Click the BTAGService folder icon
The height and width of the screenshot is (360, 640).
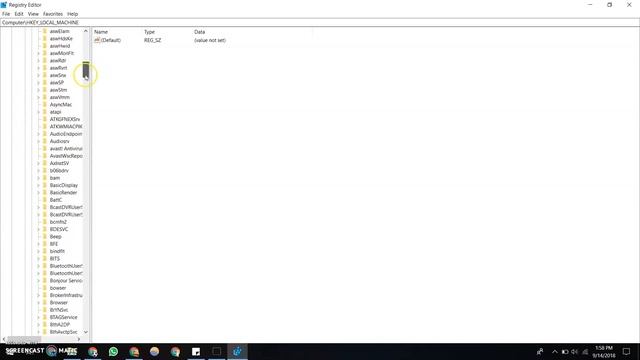tap(45, 317)
